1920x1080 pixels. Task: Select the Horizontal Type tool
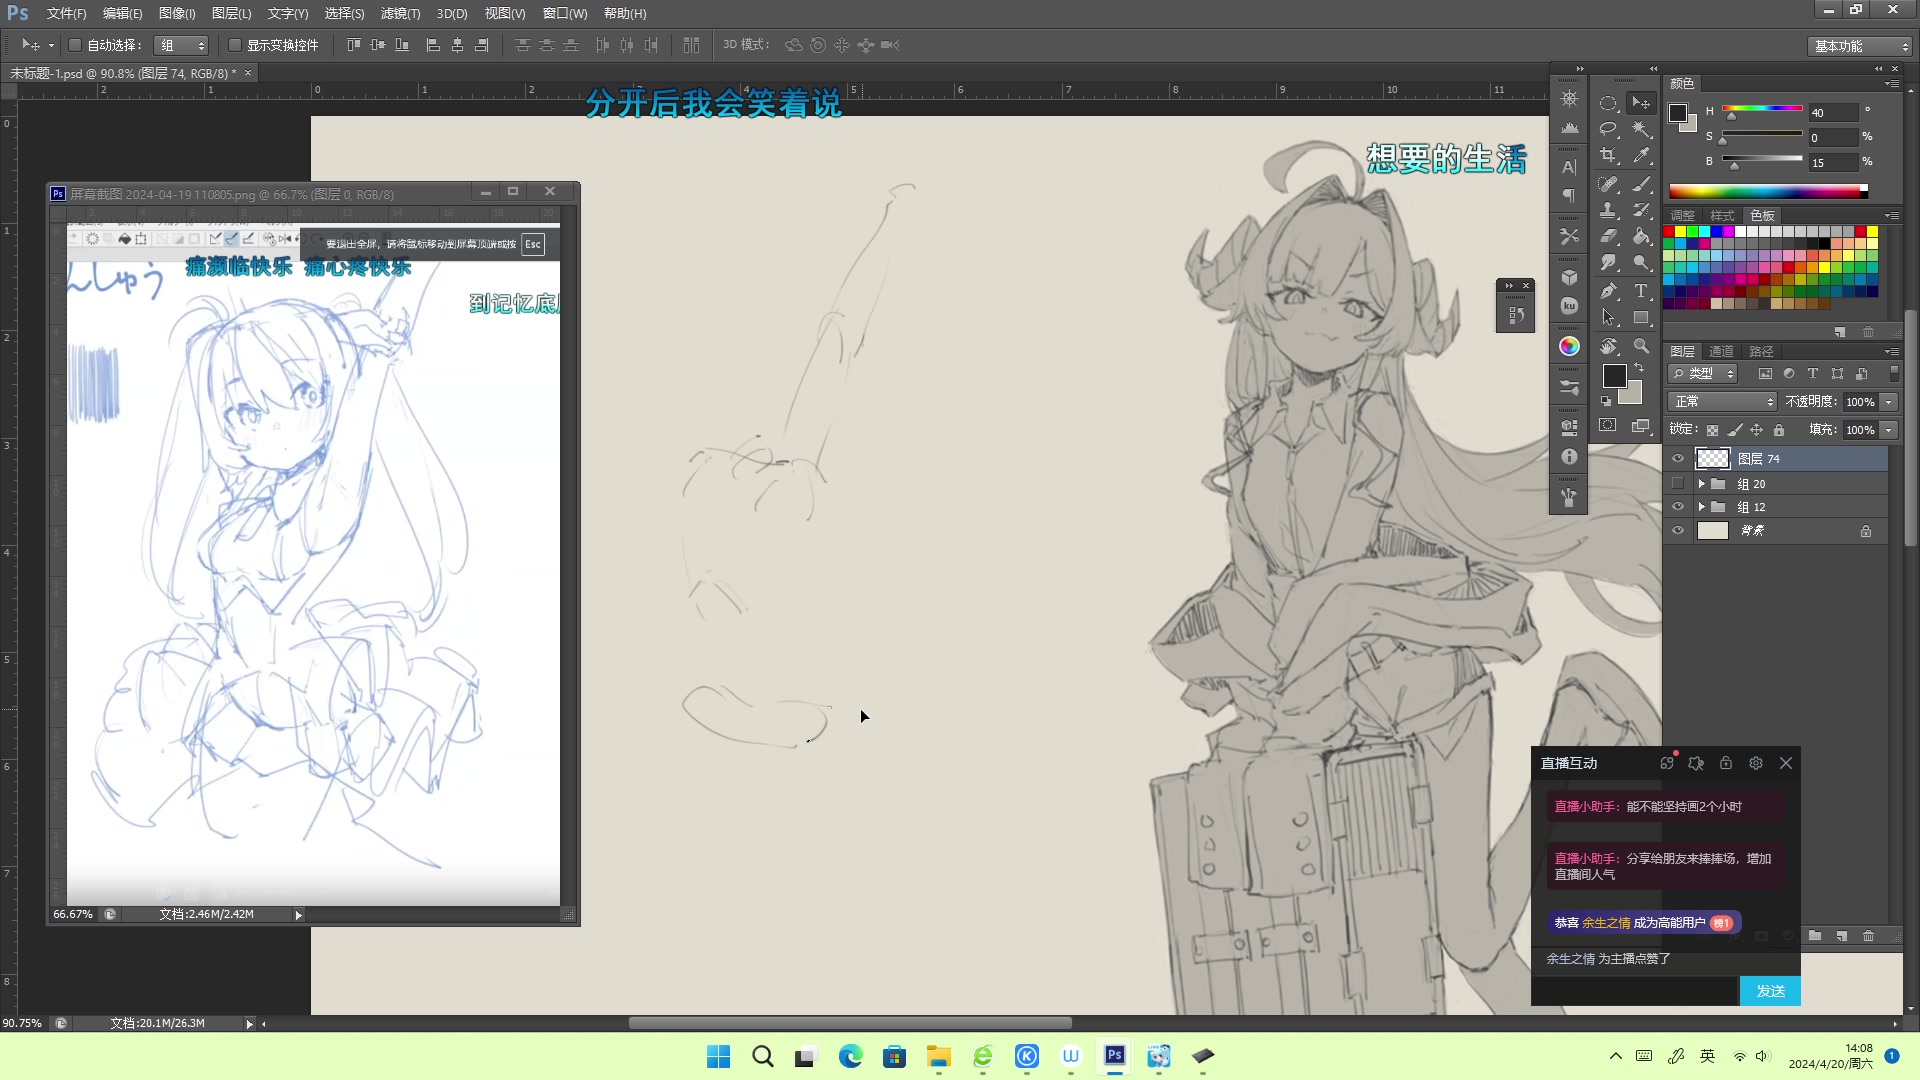click(x=1641, y=291)
